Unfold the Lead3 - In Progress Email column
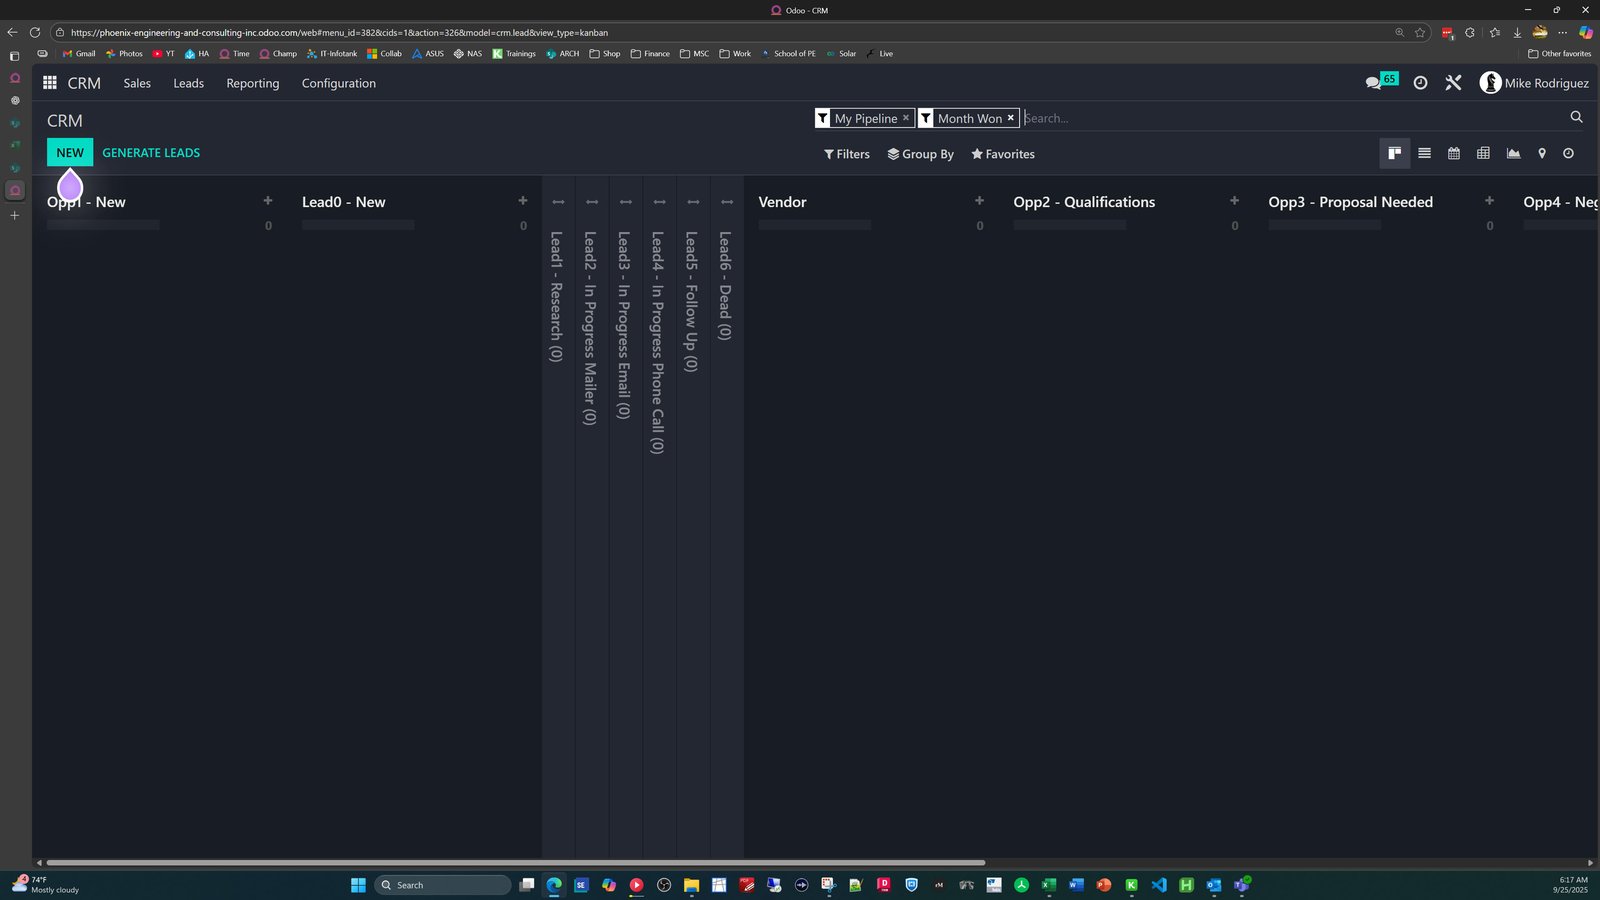 pyautogui.click(x=626, y=202)
